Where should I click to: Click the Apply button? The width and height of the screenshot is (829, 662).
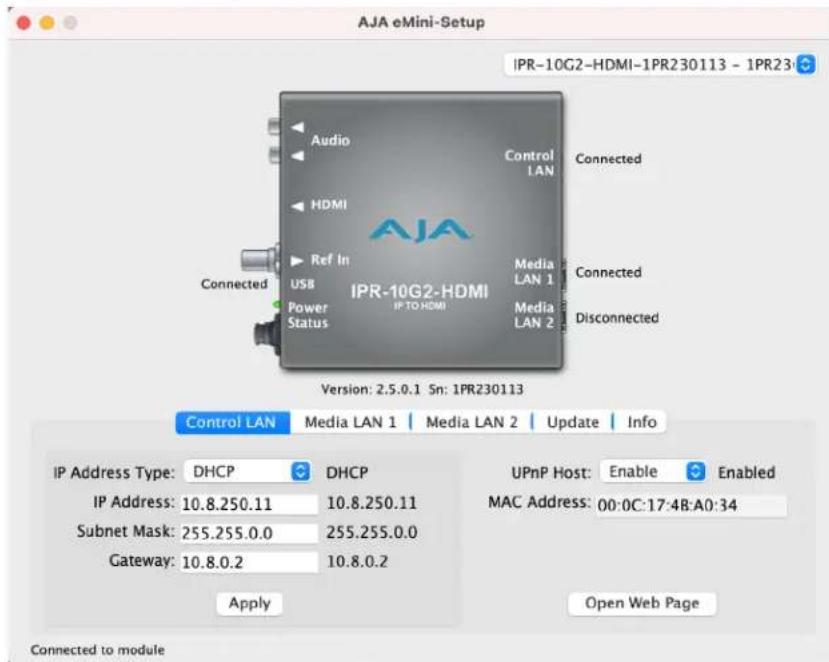click(250, 603)
